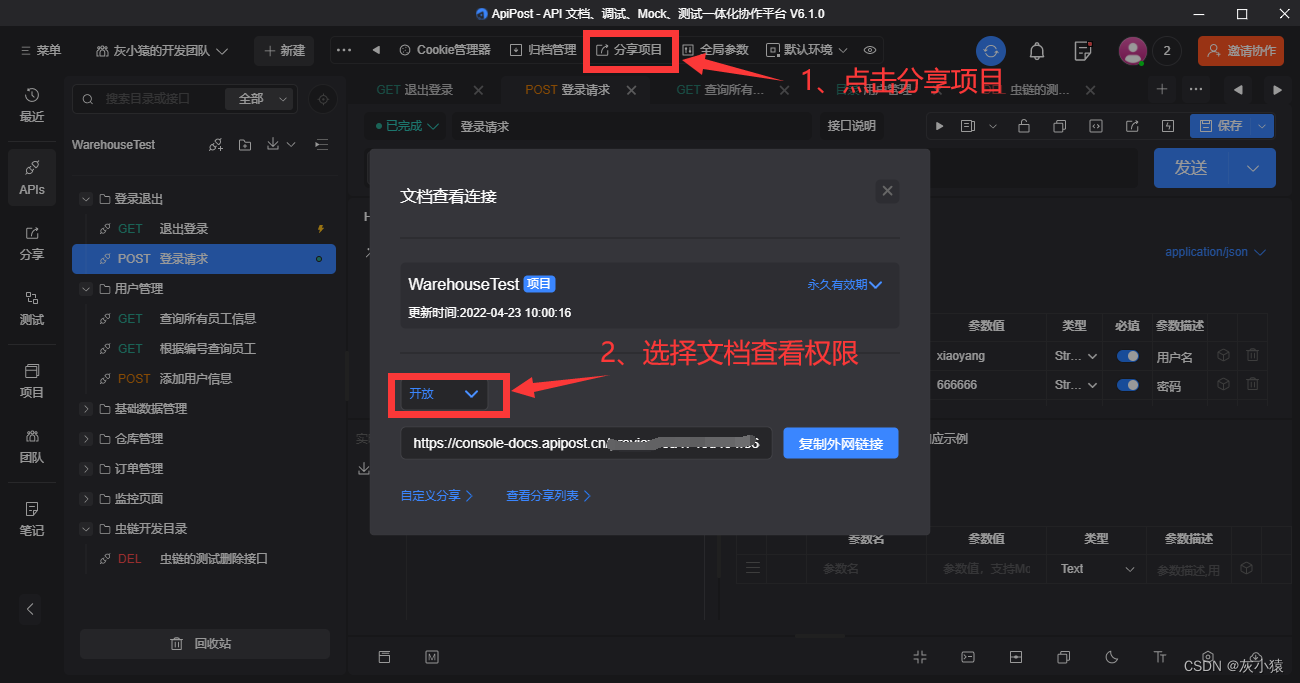
Task: Click the 搜索目录或接口 search field
Action: coord(150,98)
